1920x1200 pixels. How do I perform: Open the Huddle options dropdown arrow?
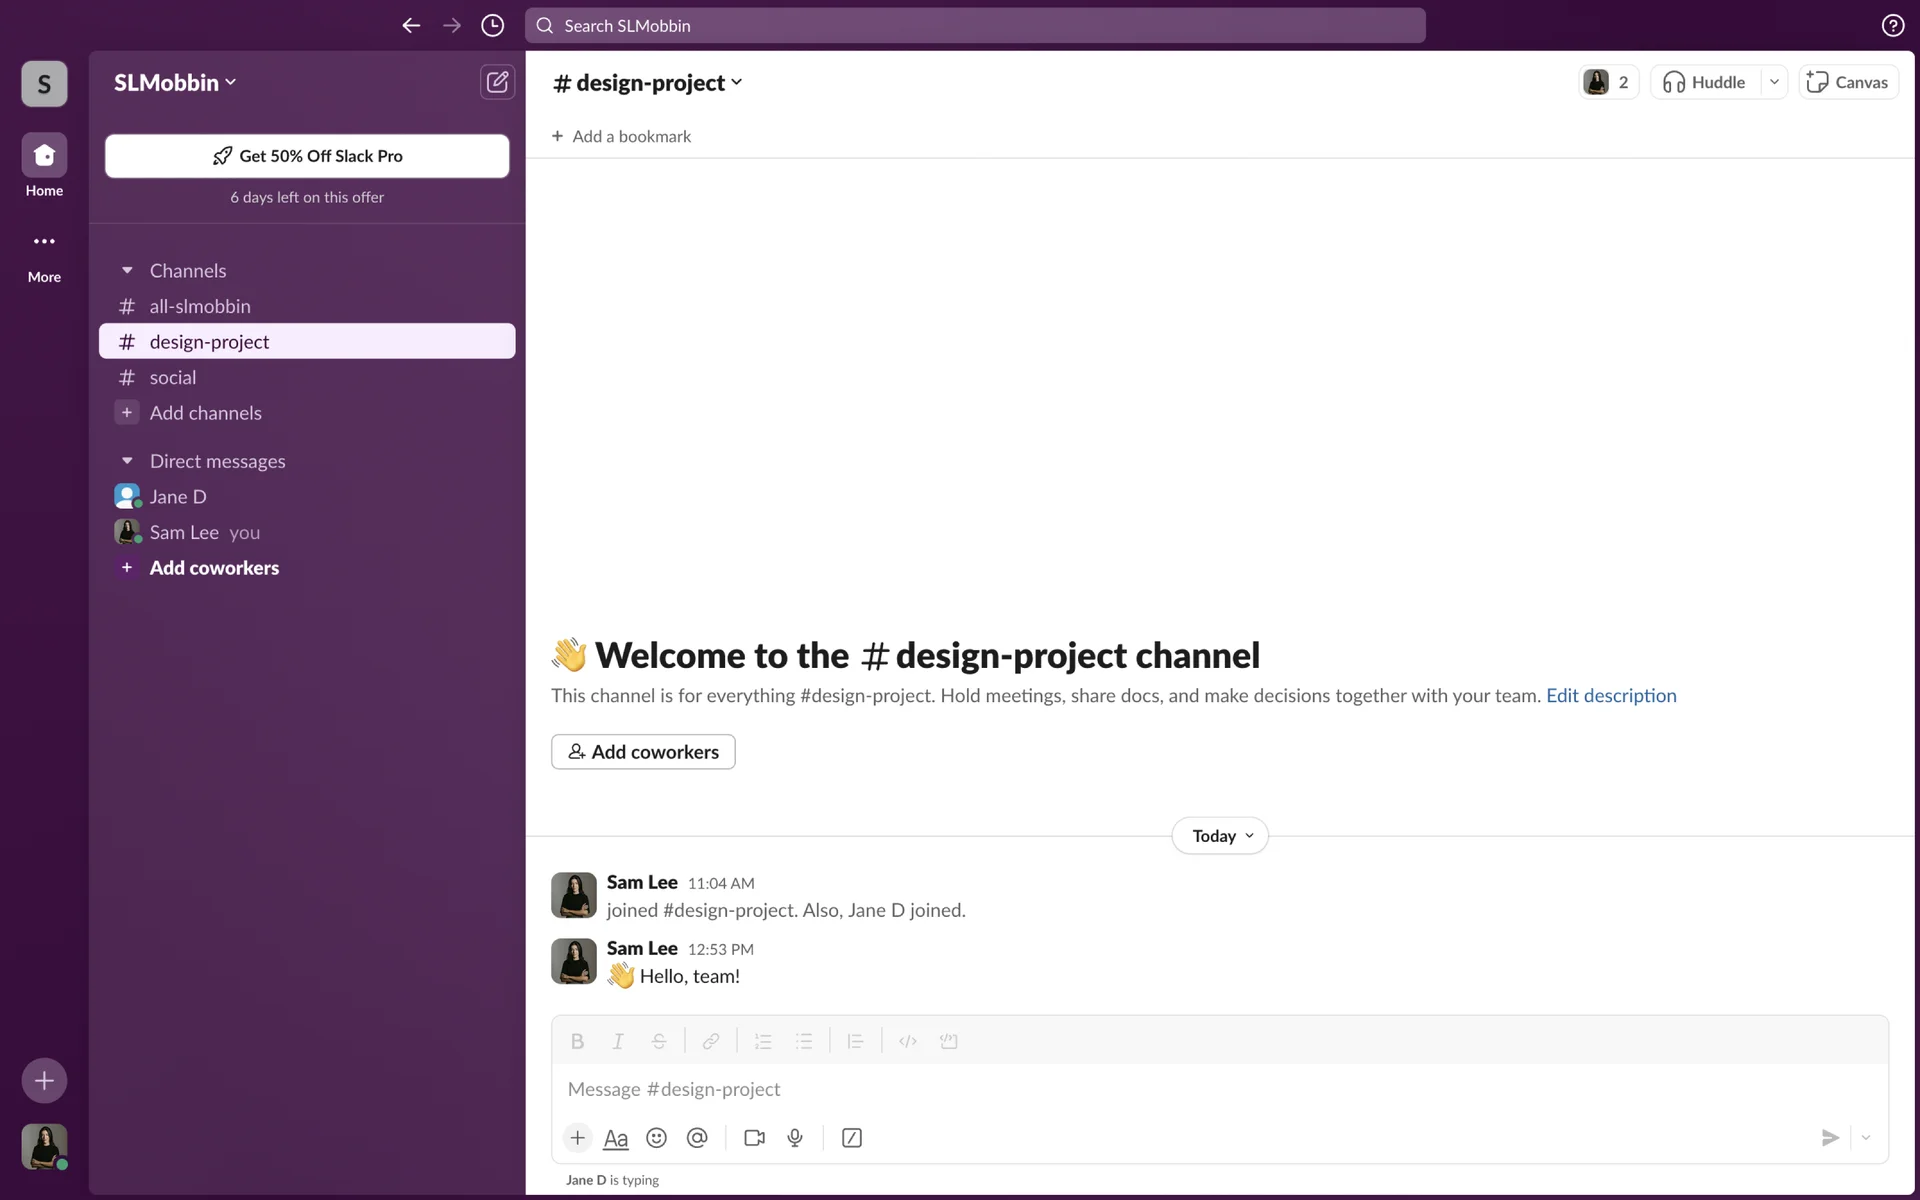[1774, 82]
